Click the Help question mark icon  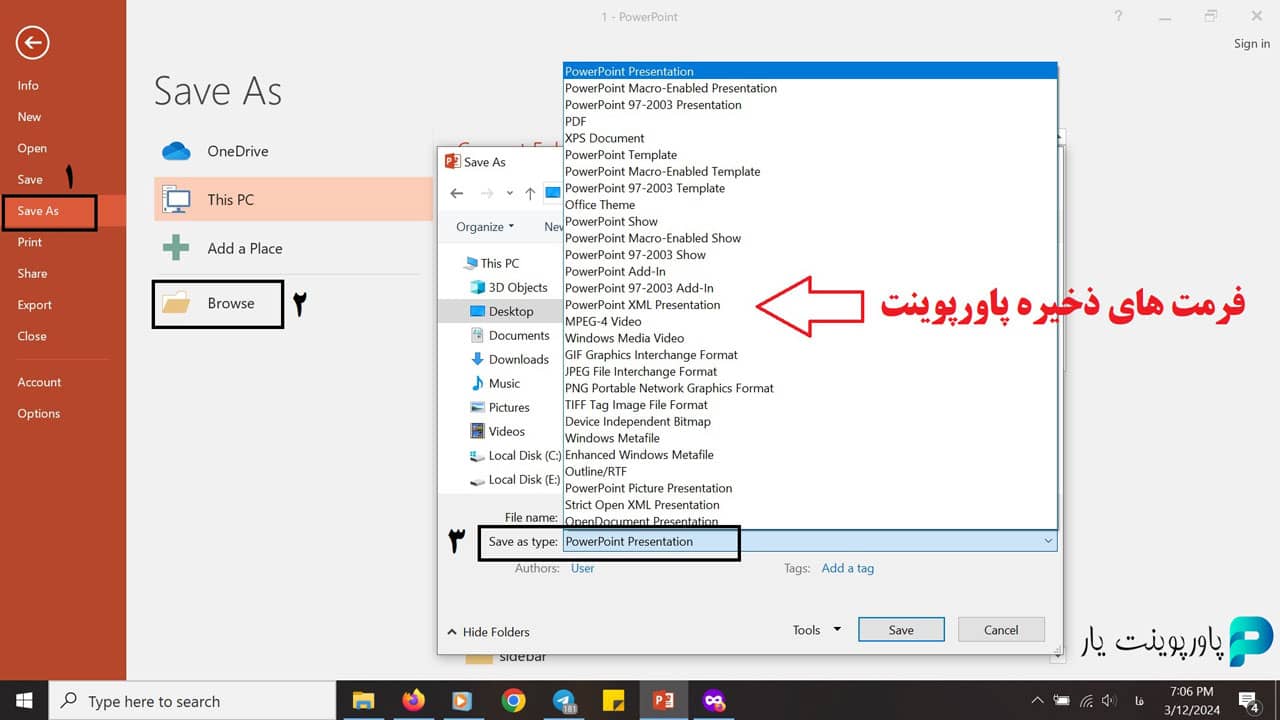tap(1119, 16)
